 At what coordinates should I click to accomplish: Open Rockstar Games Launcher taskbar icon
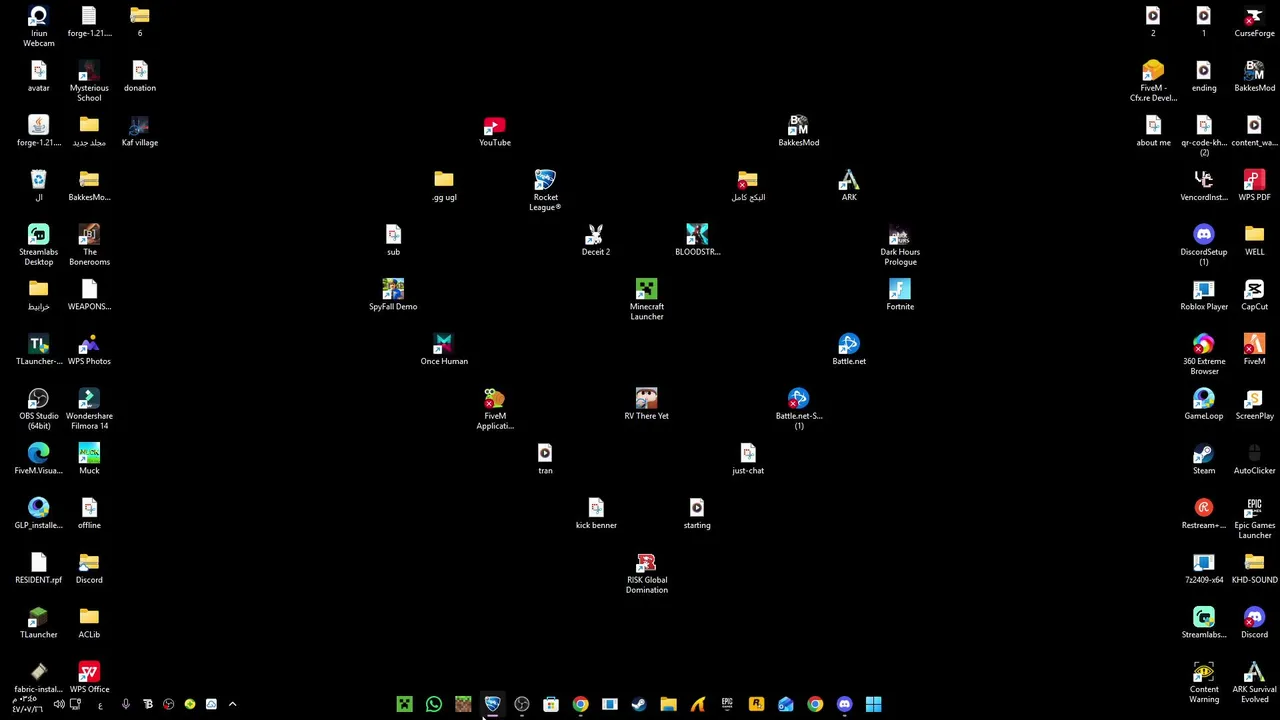756,705
